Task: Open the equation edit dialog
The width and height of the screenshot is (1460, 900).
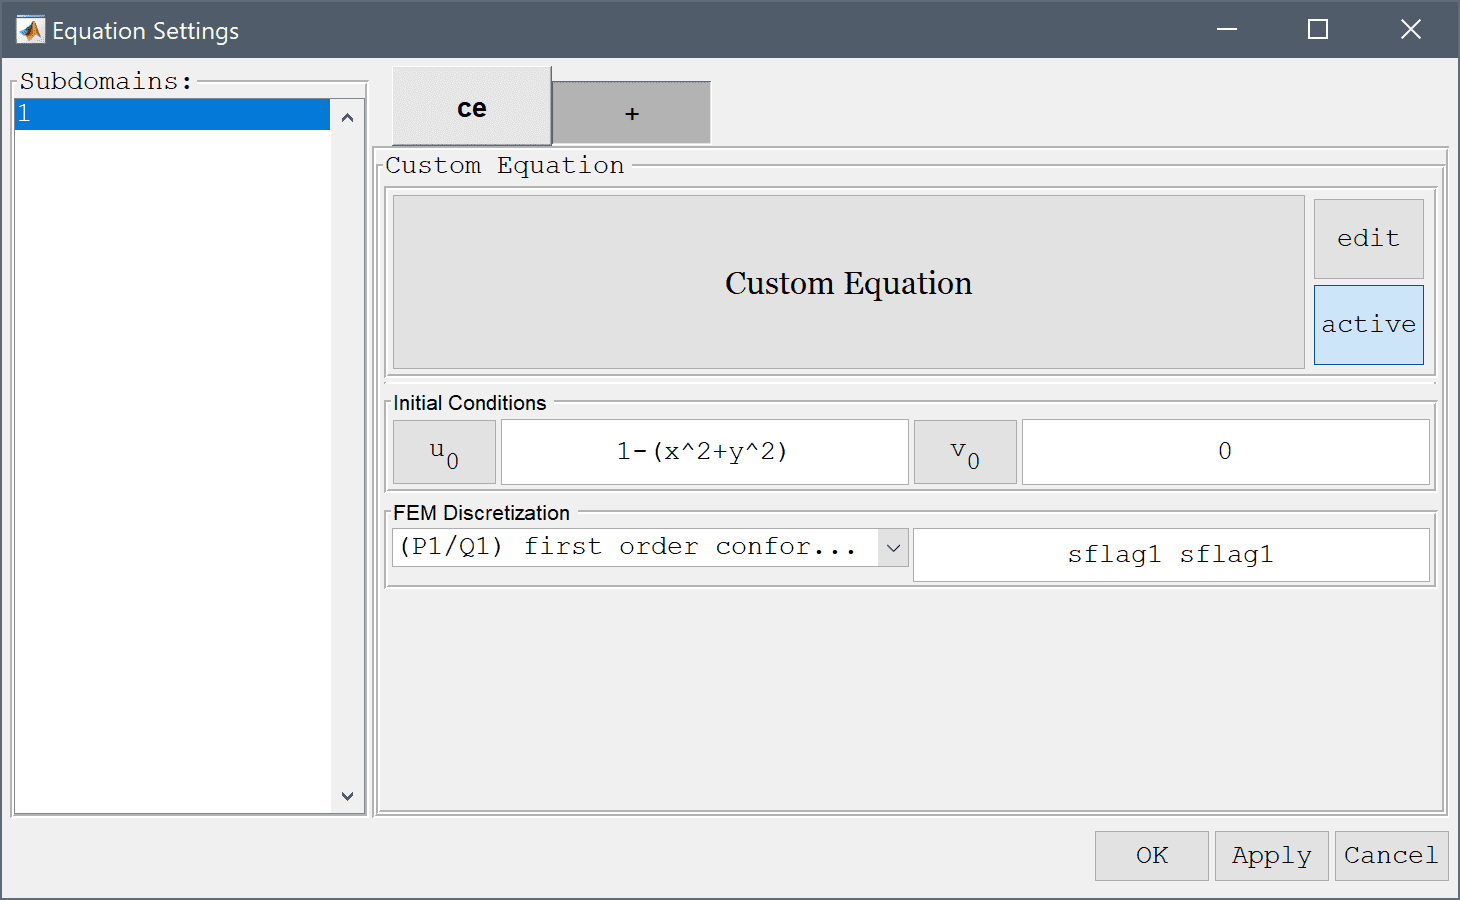Action: pyautogui.click(x=1368, y=238)
